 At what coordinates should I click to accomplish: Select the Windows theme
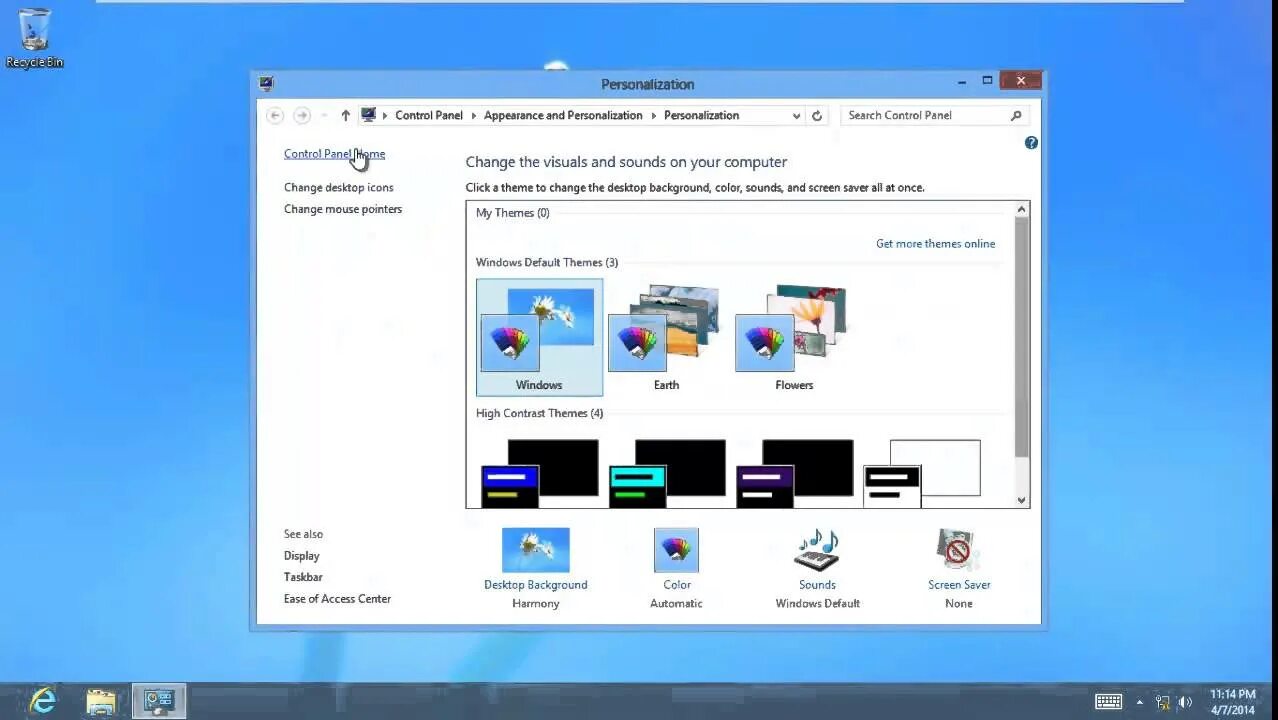tap(539, 338)
